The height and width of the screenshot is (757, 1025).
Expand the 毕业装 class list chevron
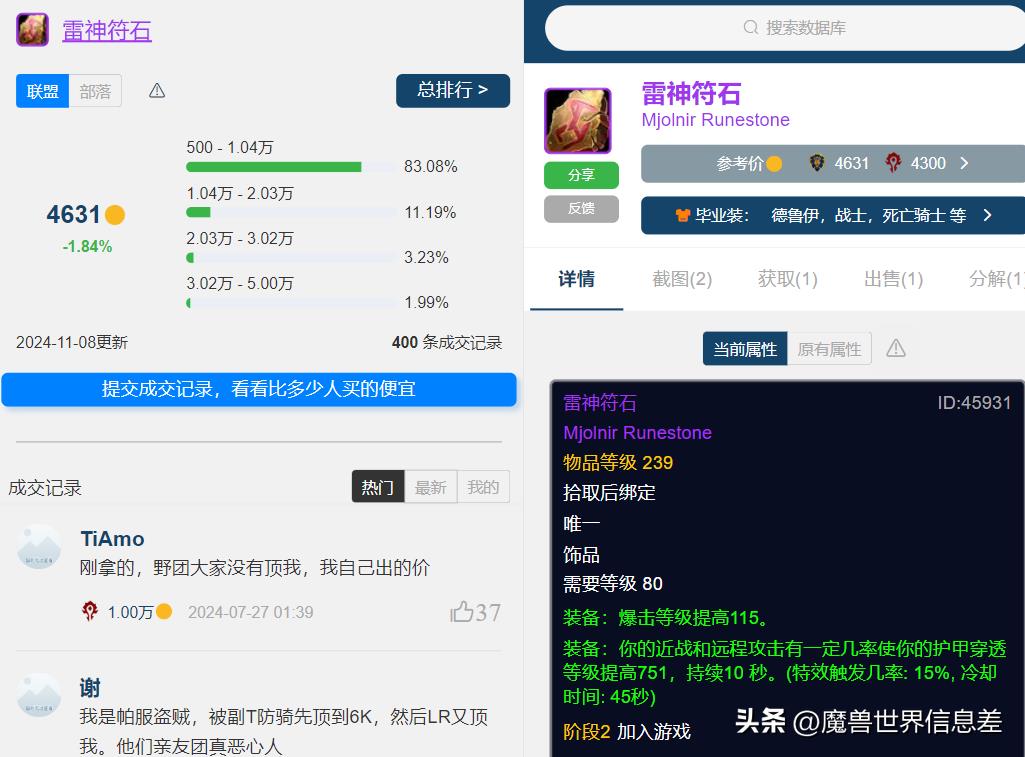pyautogui.click(x=987, y=215)
